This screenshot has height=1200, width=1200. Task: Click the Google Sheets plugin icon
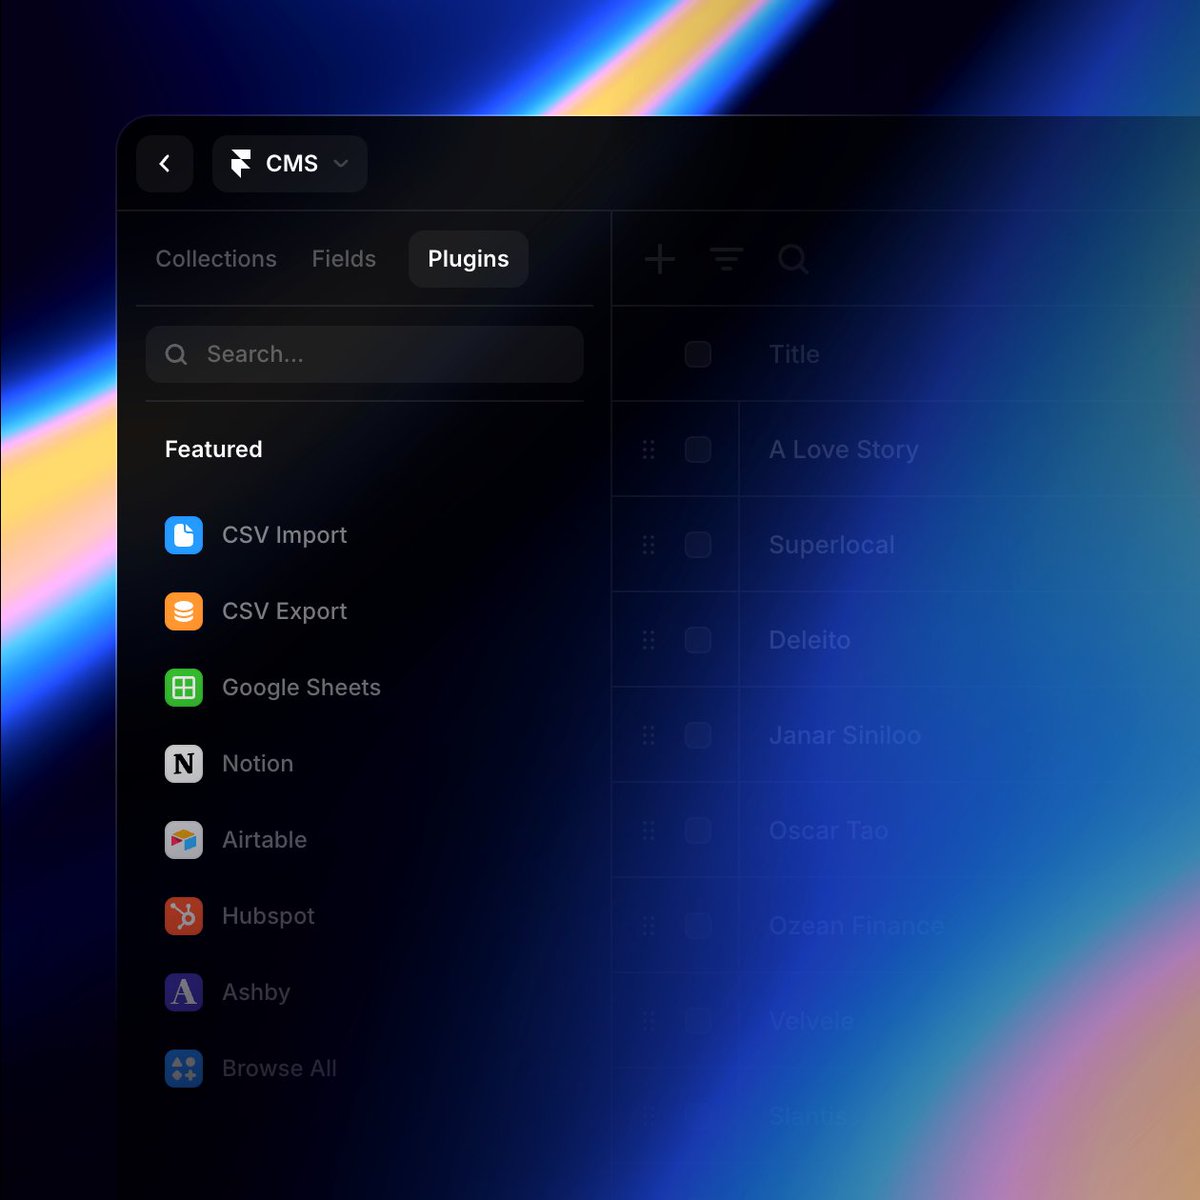tap(184, 687)
